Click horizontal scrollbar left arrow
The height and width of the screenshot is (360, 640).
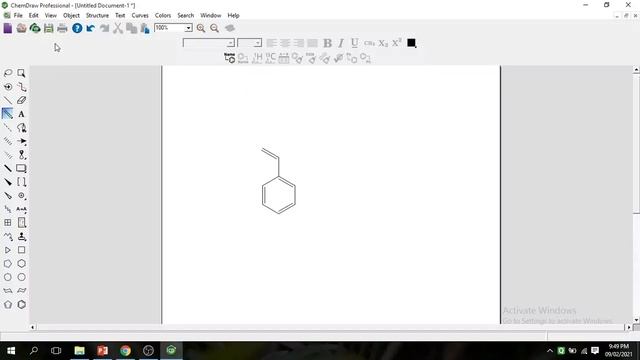33,327
